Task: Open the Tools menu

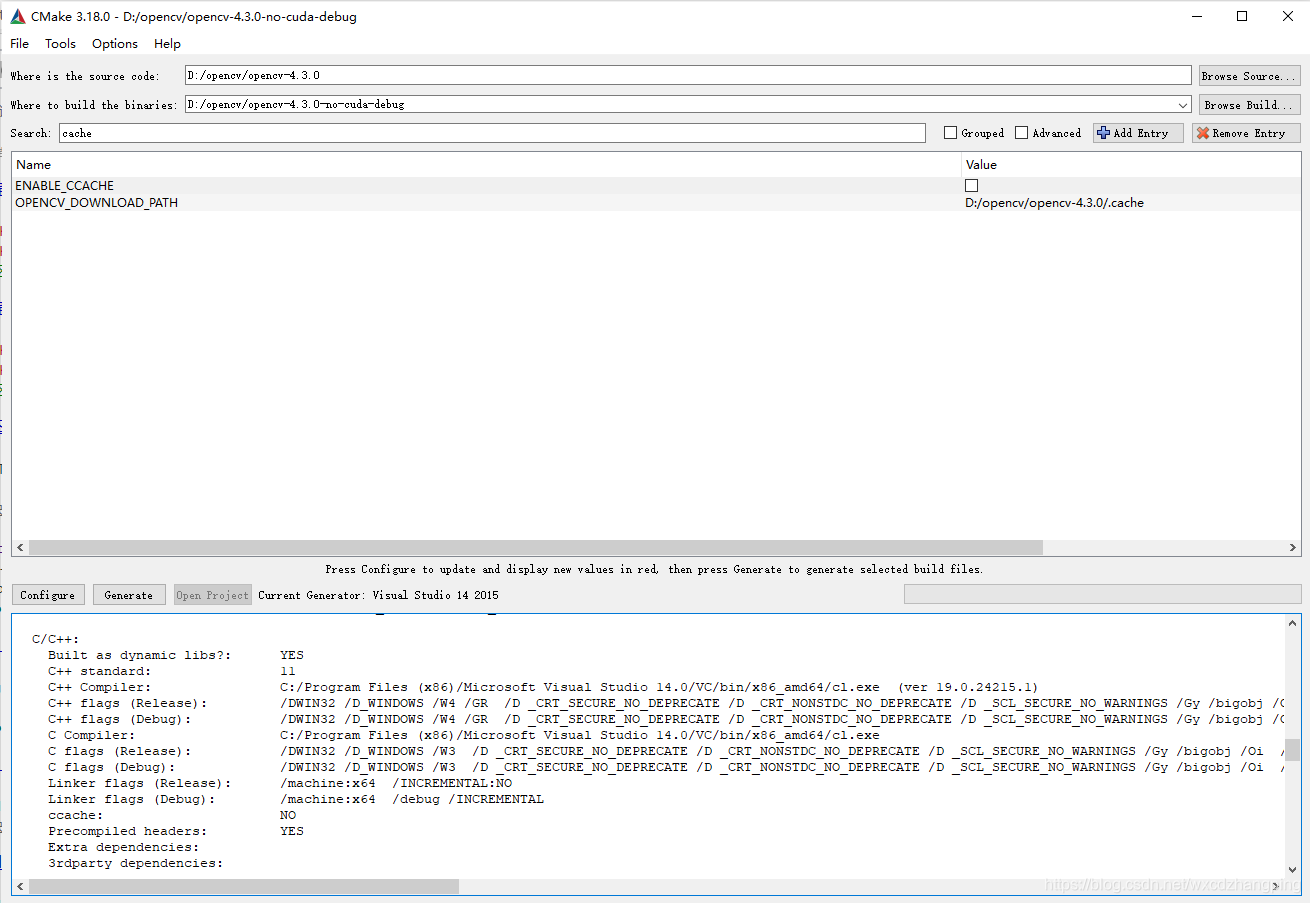Action: coord(60,43)
